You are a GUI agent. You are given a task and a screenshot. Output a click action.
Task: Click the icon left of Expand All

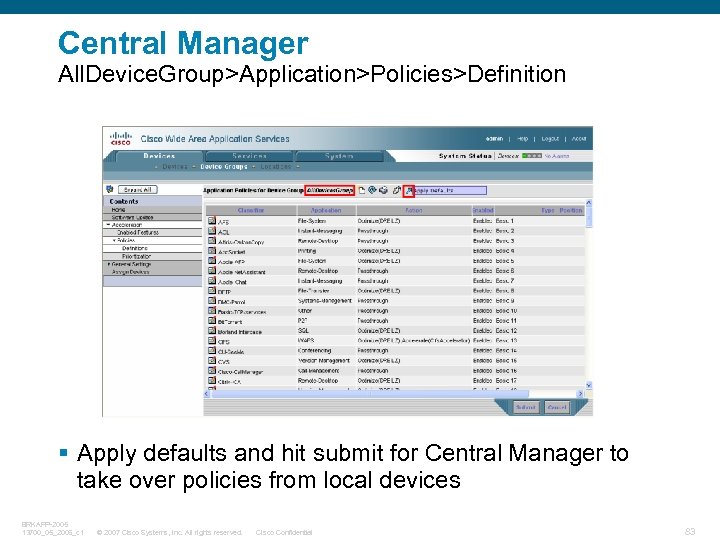[x=110, y=189]
